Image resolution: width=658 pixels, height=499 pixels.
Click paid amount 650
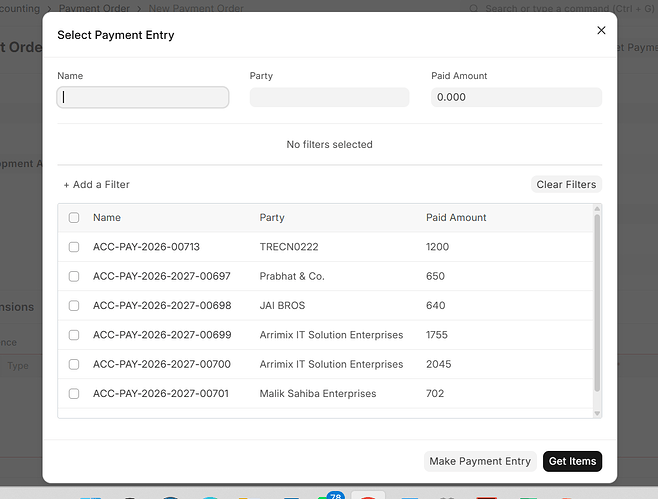click(x=436, y=276)
